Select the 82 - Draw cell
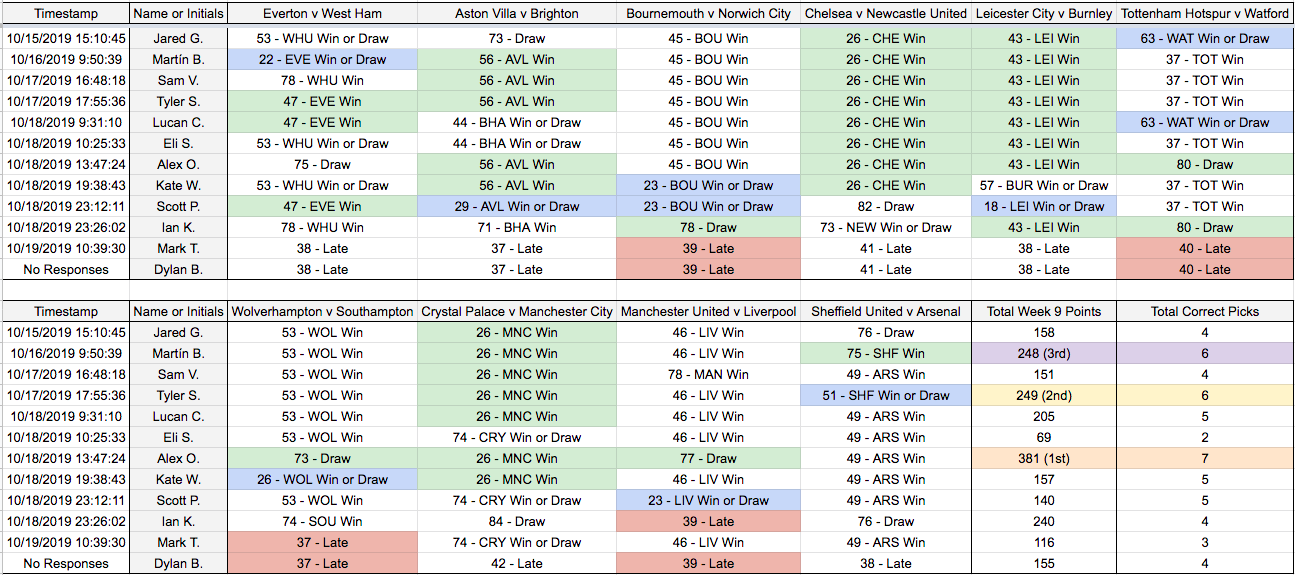The width and height of the screenshot is (1295, 575). (886, 207)
